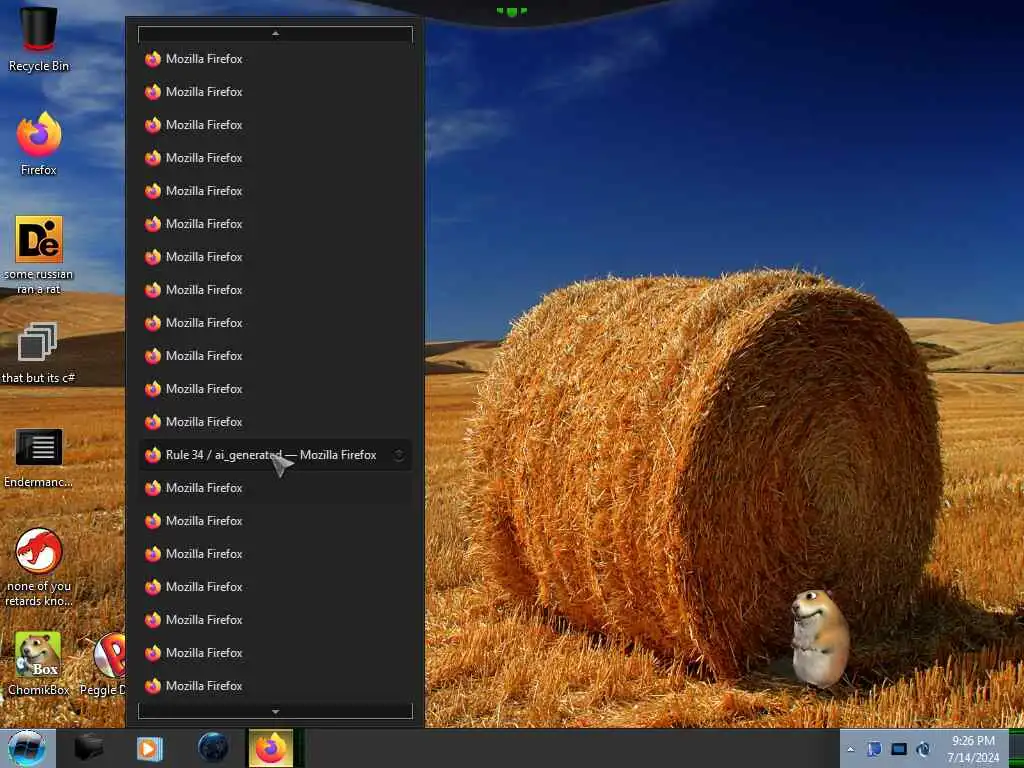
Task: Open the Windows Start menu orb
Action: click(x=27, y=748)
